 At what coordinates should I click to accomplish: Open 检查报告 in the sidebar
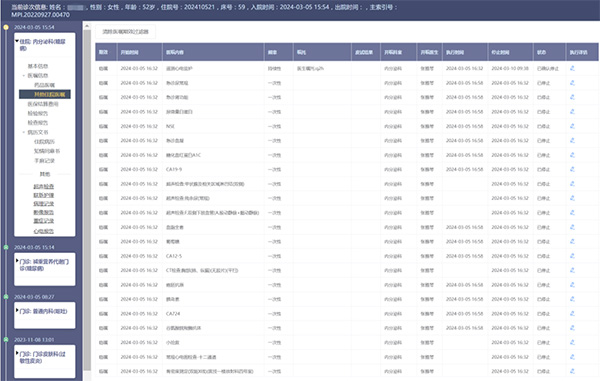pos(38,123)
